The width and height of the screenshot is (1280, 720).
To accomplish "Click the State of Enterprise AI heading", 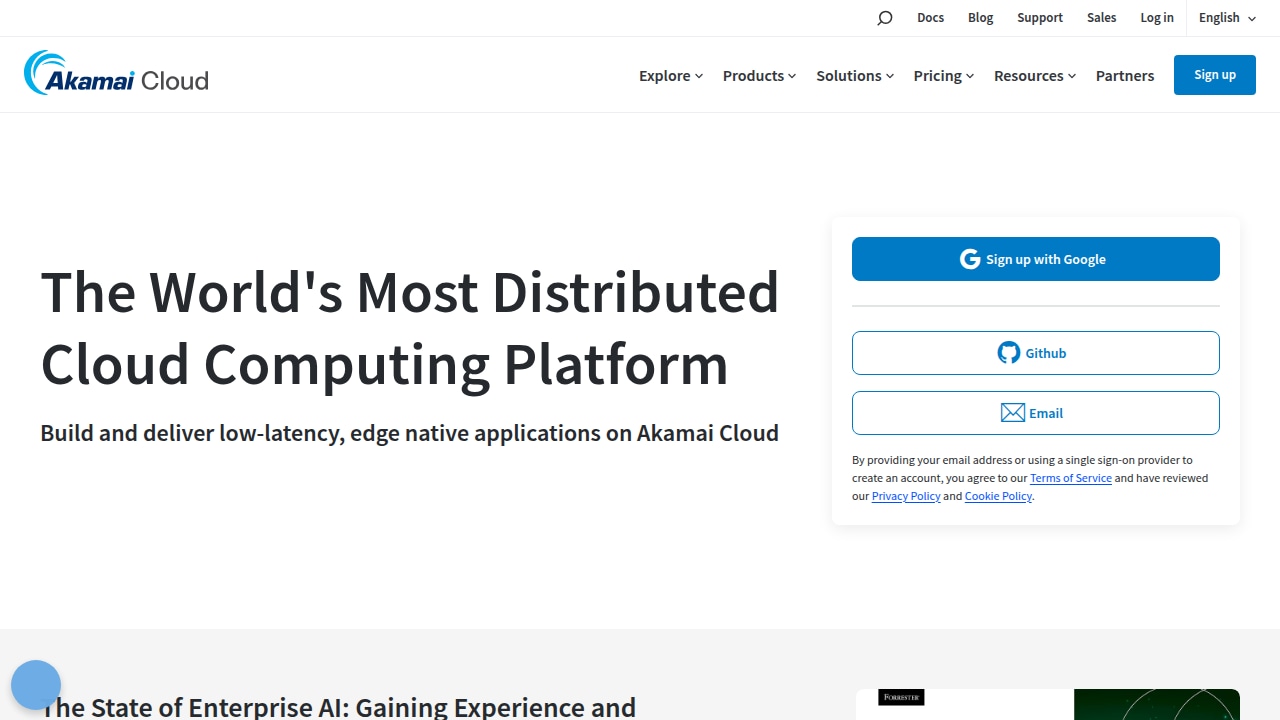I will tap(338, 707).
